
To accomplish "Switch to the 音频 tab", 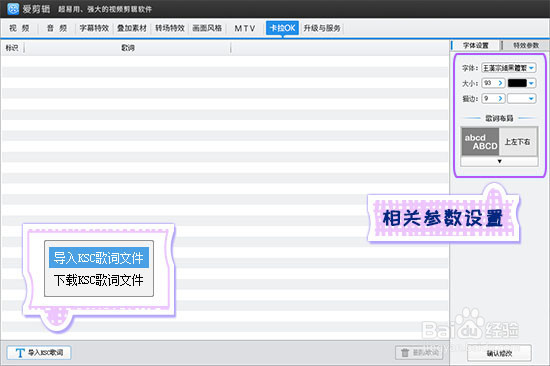I will pos(57,28).
